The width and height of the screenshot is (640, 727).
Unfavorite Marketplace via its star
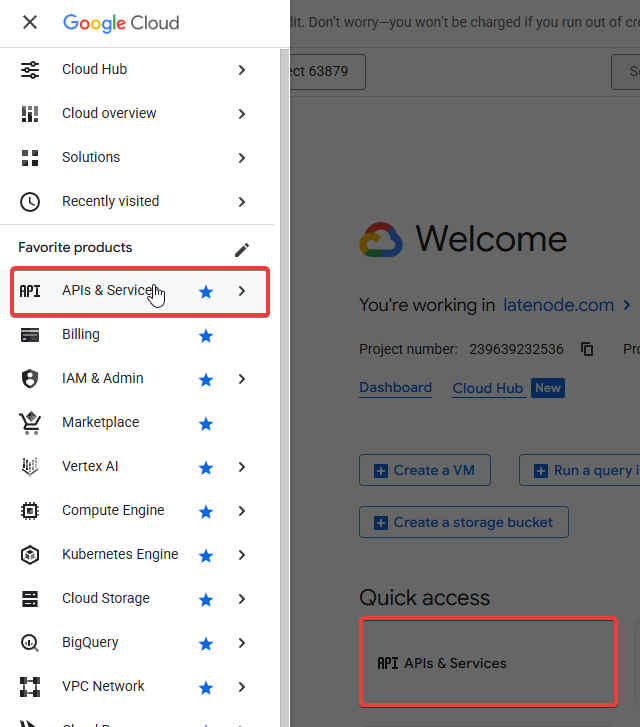pyautogui.click(x=206, y=423)
